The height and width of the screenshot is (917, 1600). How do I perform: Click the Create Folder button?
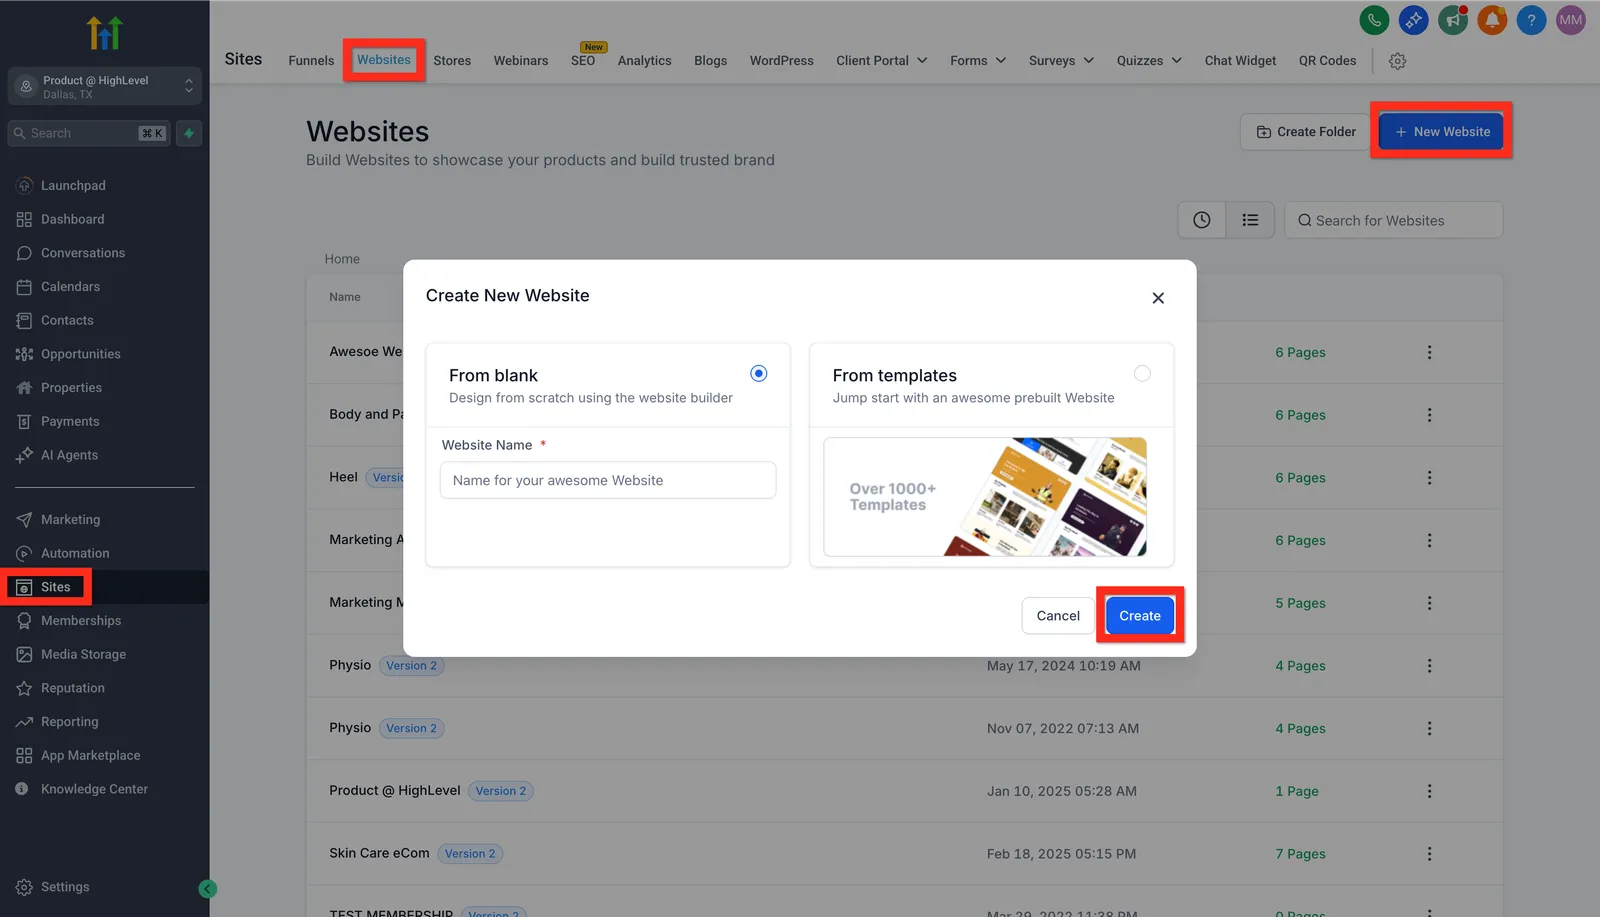1306,132
